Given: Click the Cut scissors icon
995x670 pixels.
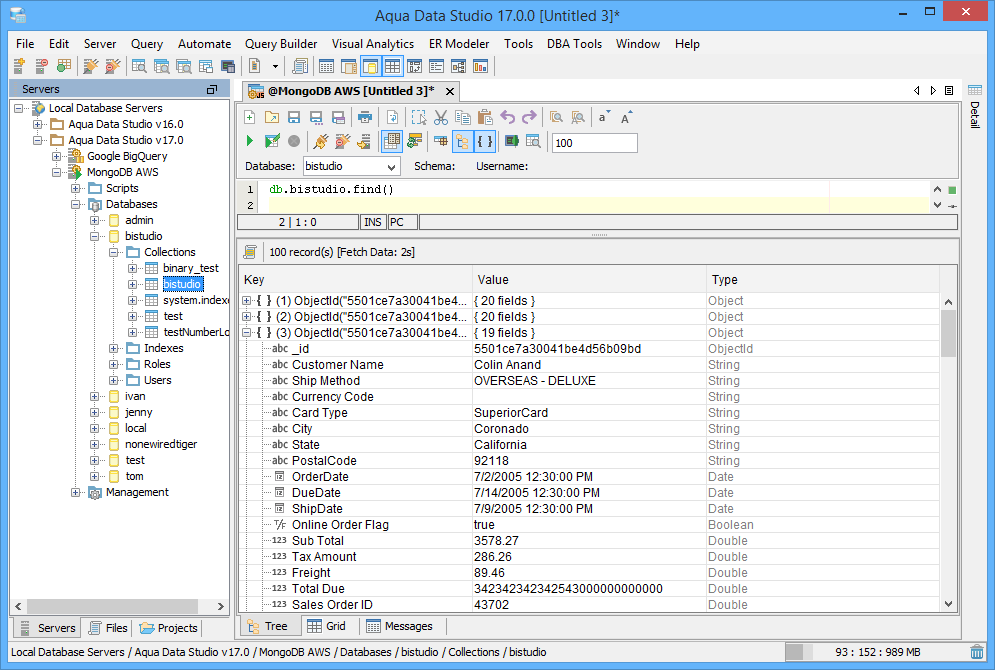Looking at the screenshot, I should pyautogui.click(x=441, y=117).
